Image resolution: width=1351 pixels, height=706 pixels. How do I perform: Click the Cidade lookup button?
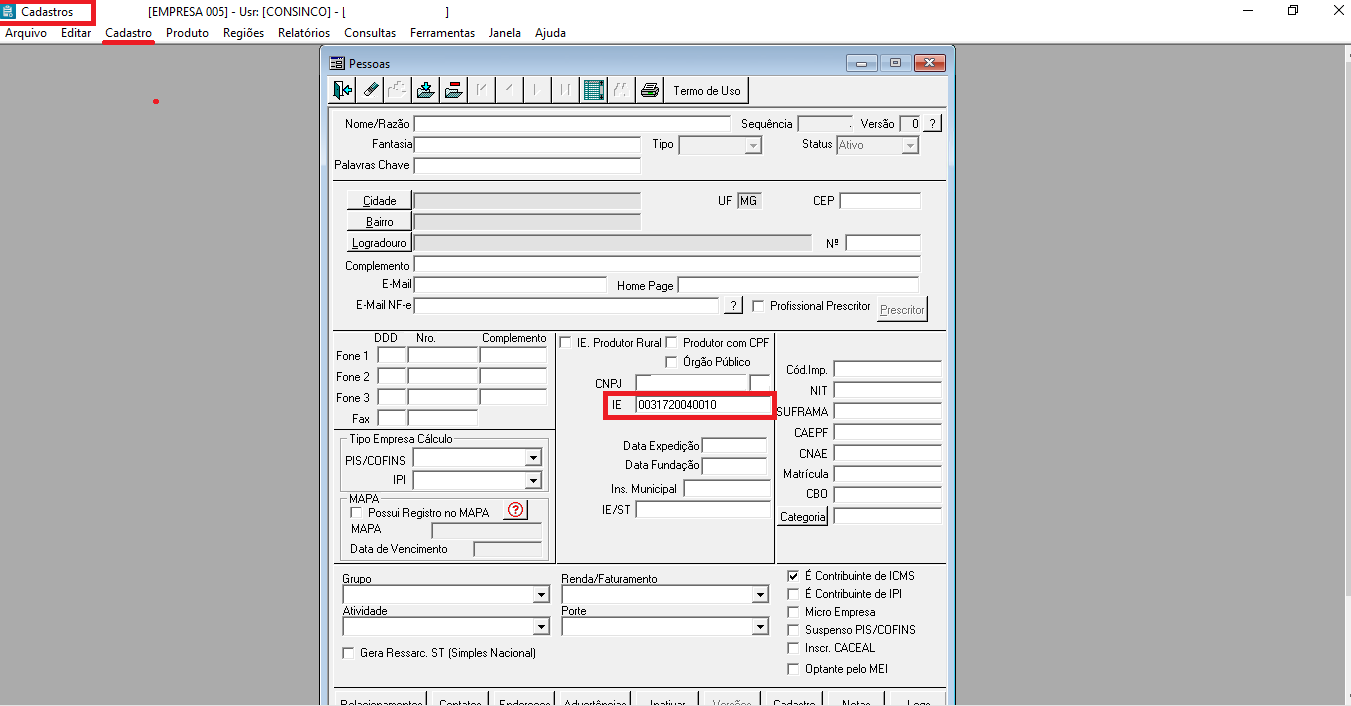point(379,201)
